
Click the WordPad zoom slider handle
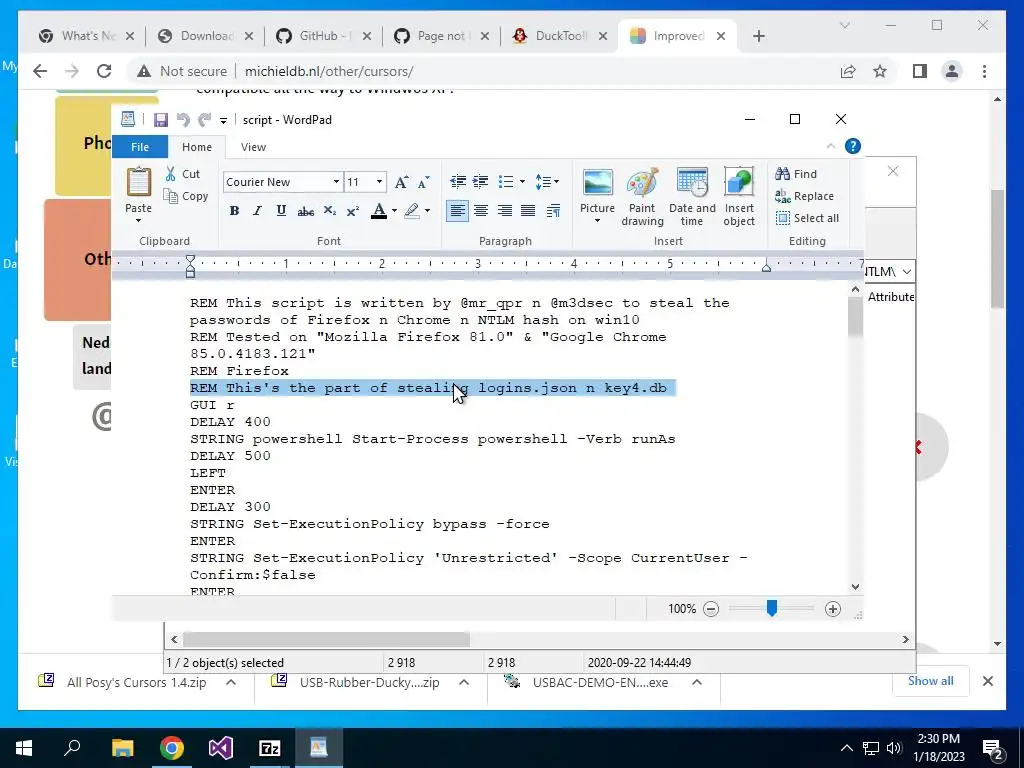pyautogui.click(x=771, y=609)
